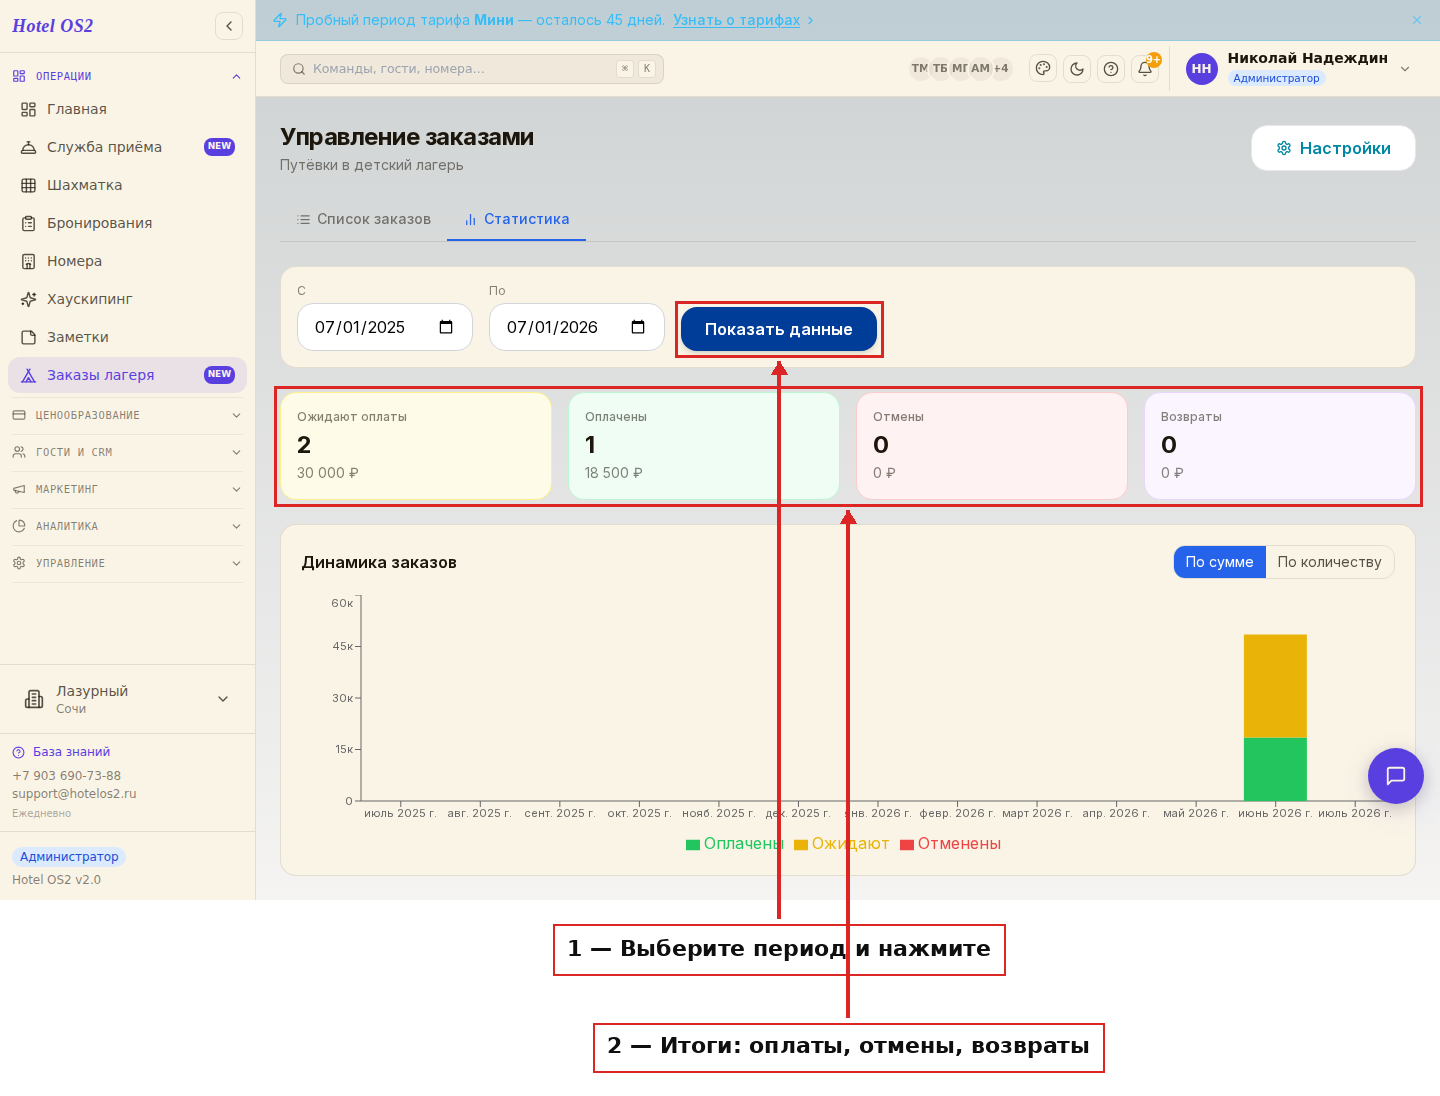Open the calendar picker in end date field
Image resolution: width=1440 pixels, height=1096 pixels.
638,327
